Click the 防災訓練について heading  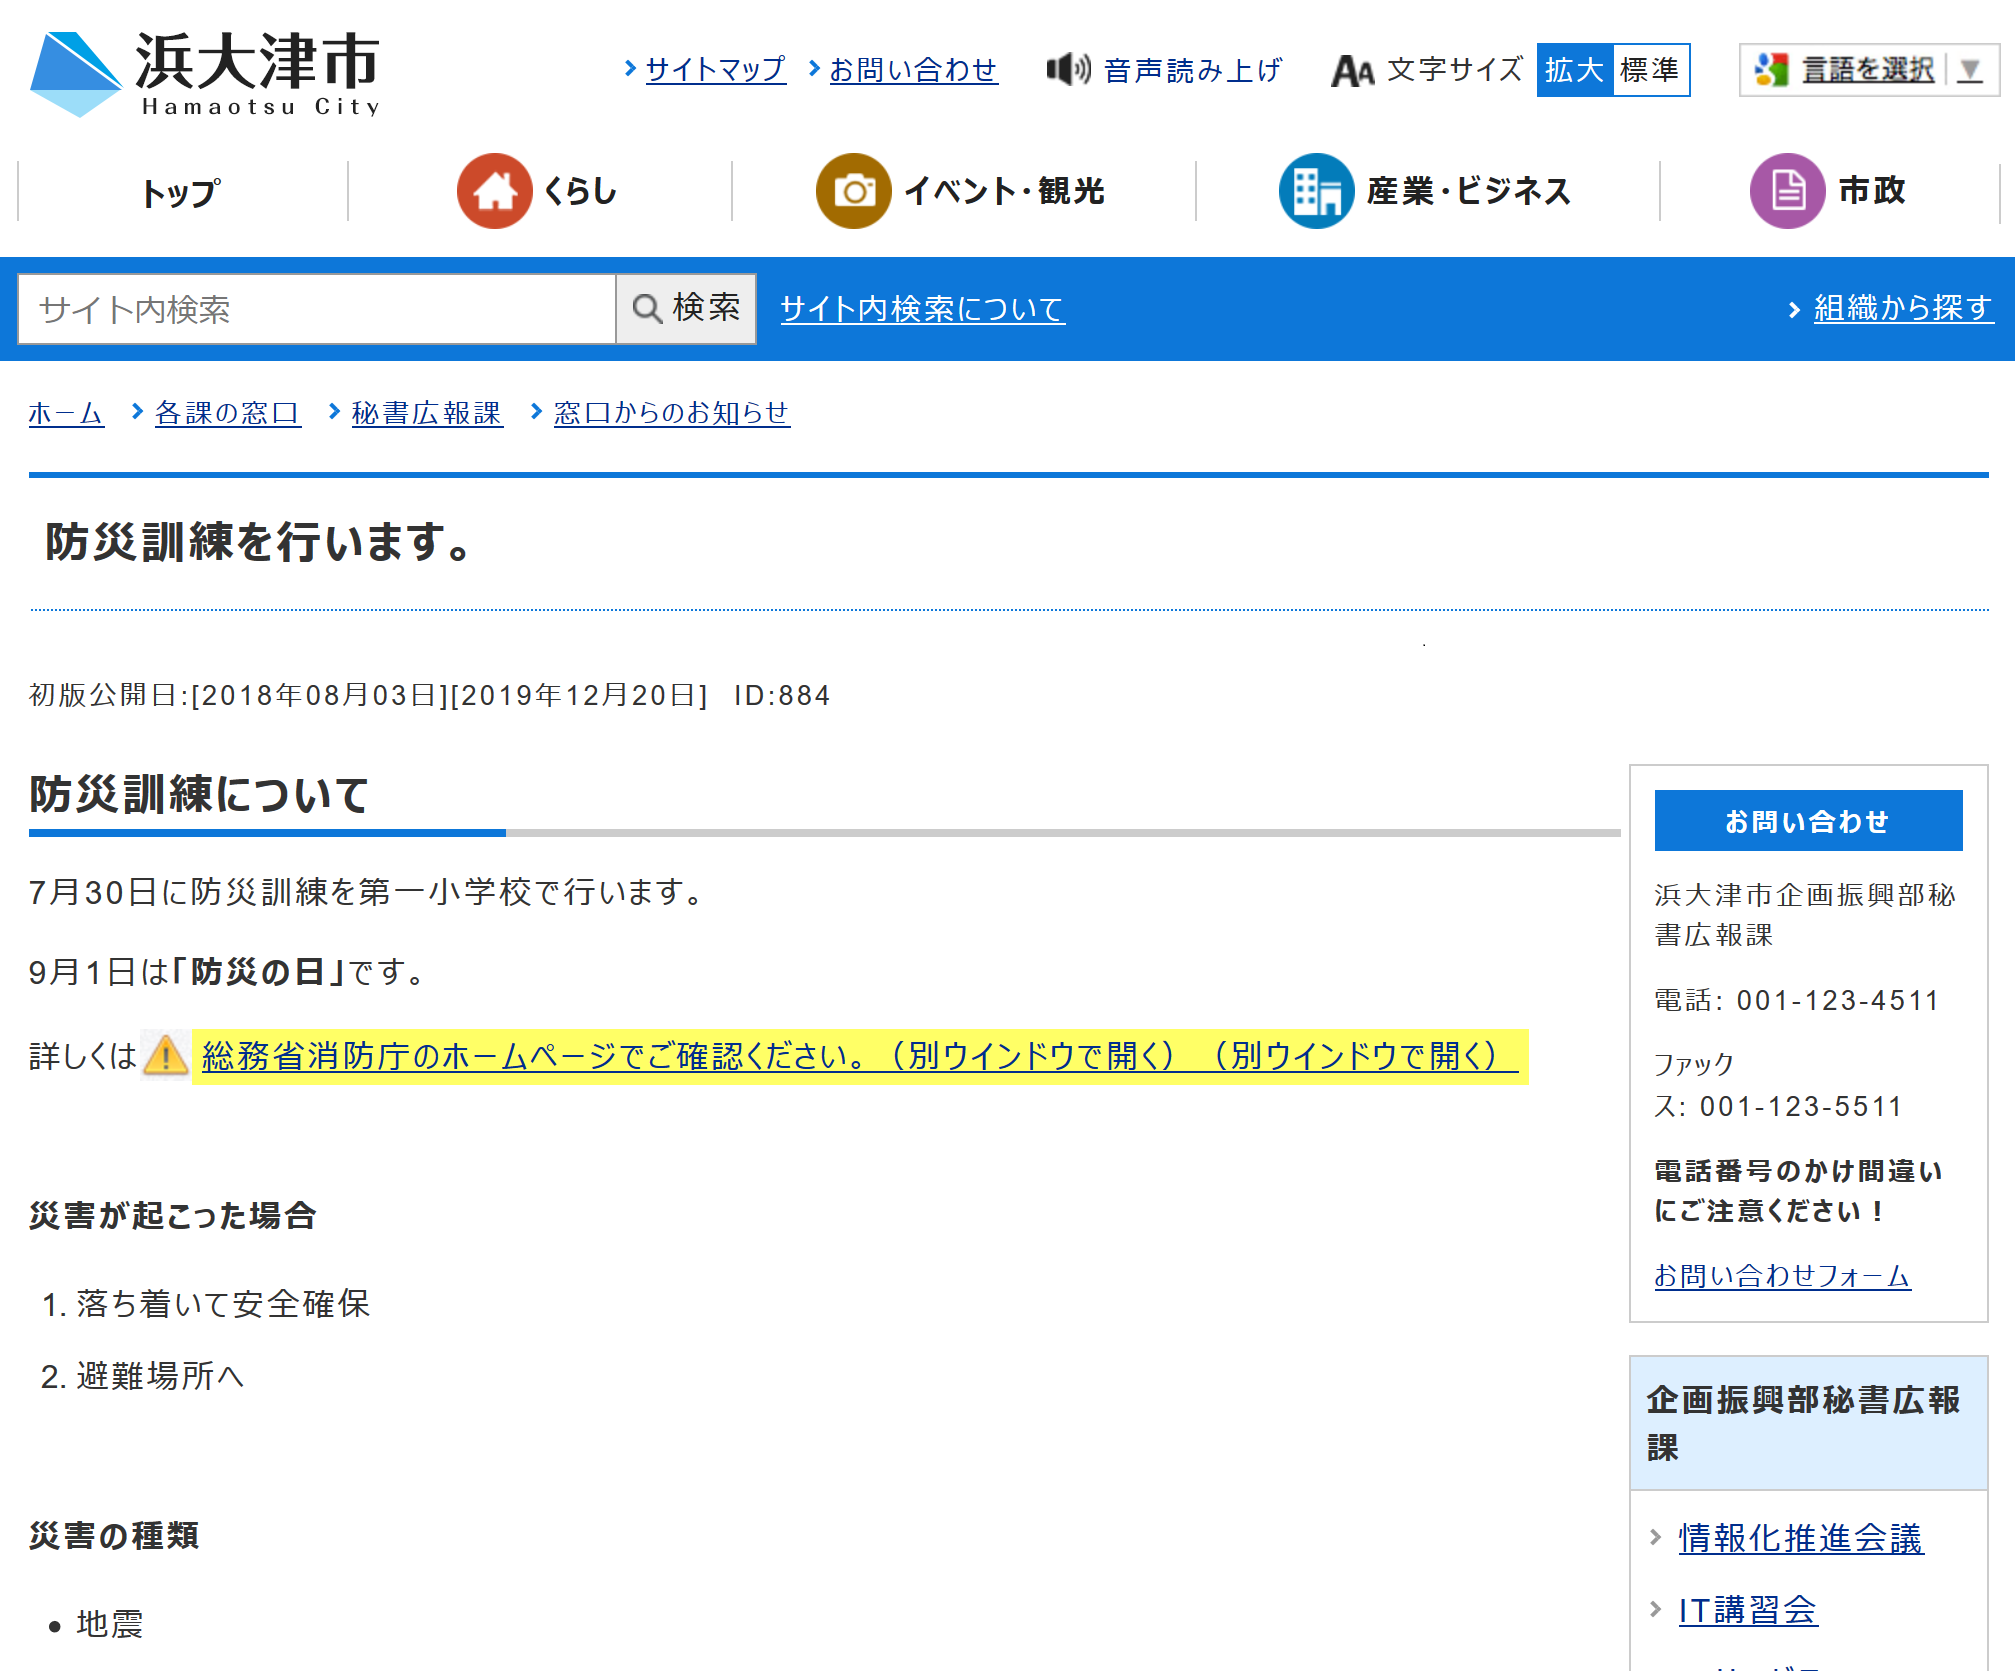(199, 795)
